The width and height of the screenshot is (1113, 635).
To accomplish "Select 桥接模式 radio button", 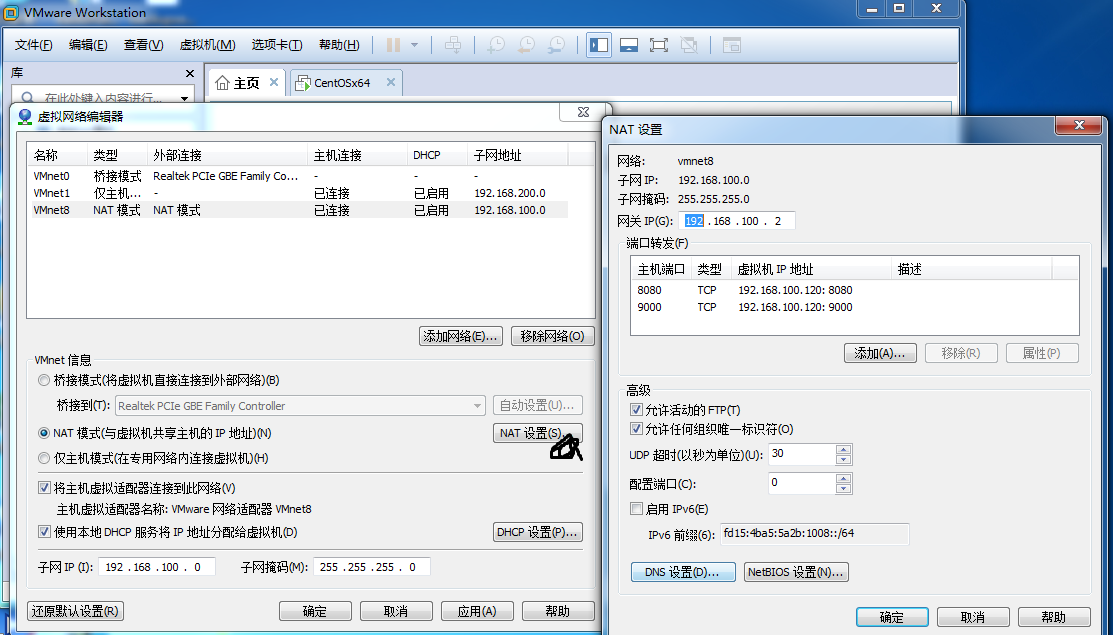I will [44, 380].
